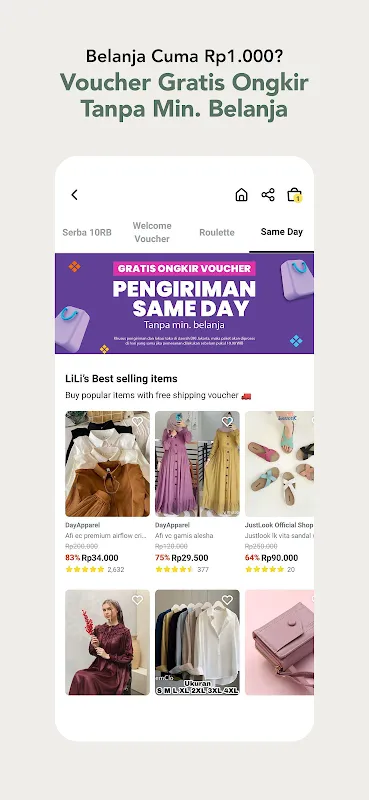Image resolution: width=369 pixels, height=800 pixels.
Task: Favorite the Afi ec premium airflow item
Action: coord(137,421)
